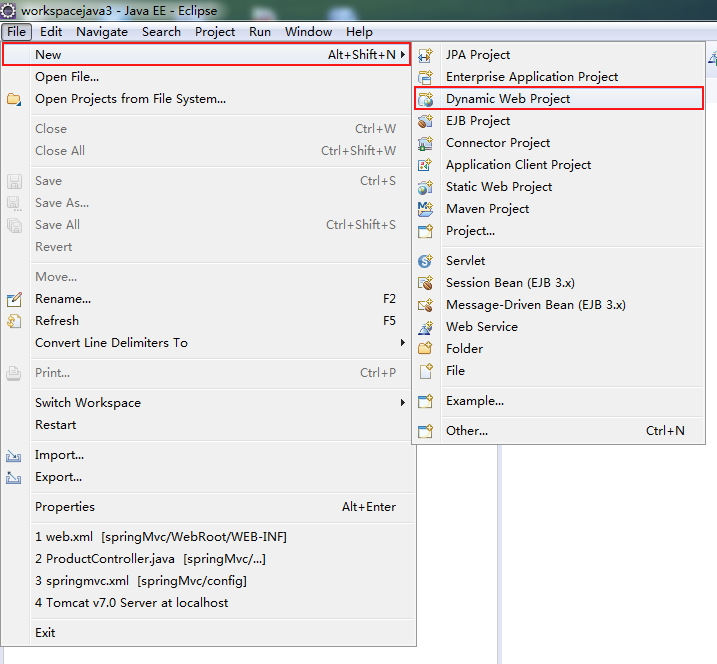This screenshot has height=664, width=717.
Task: Open the Project menu
Action: tap(215, 32)
